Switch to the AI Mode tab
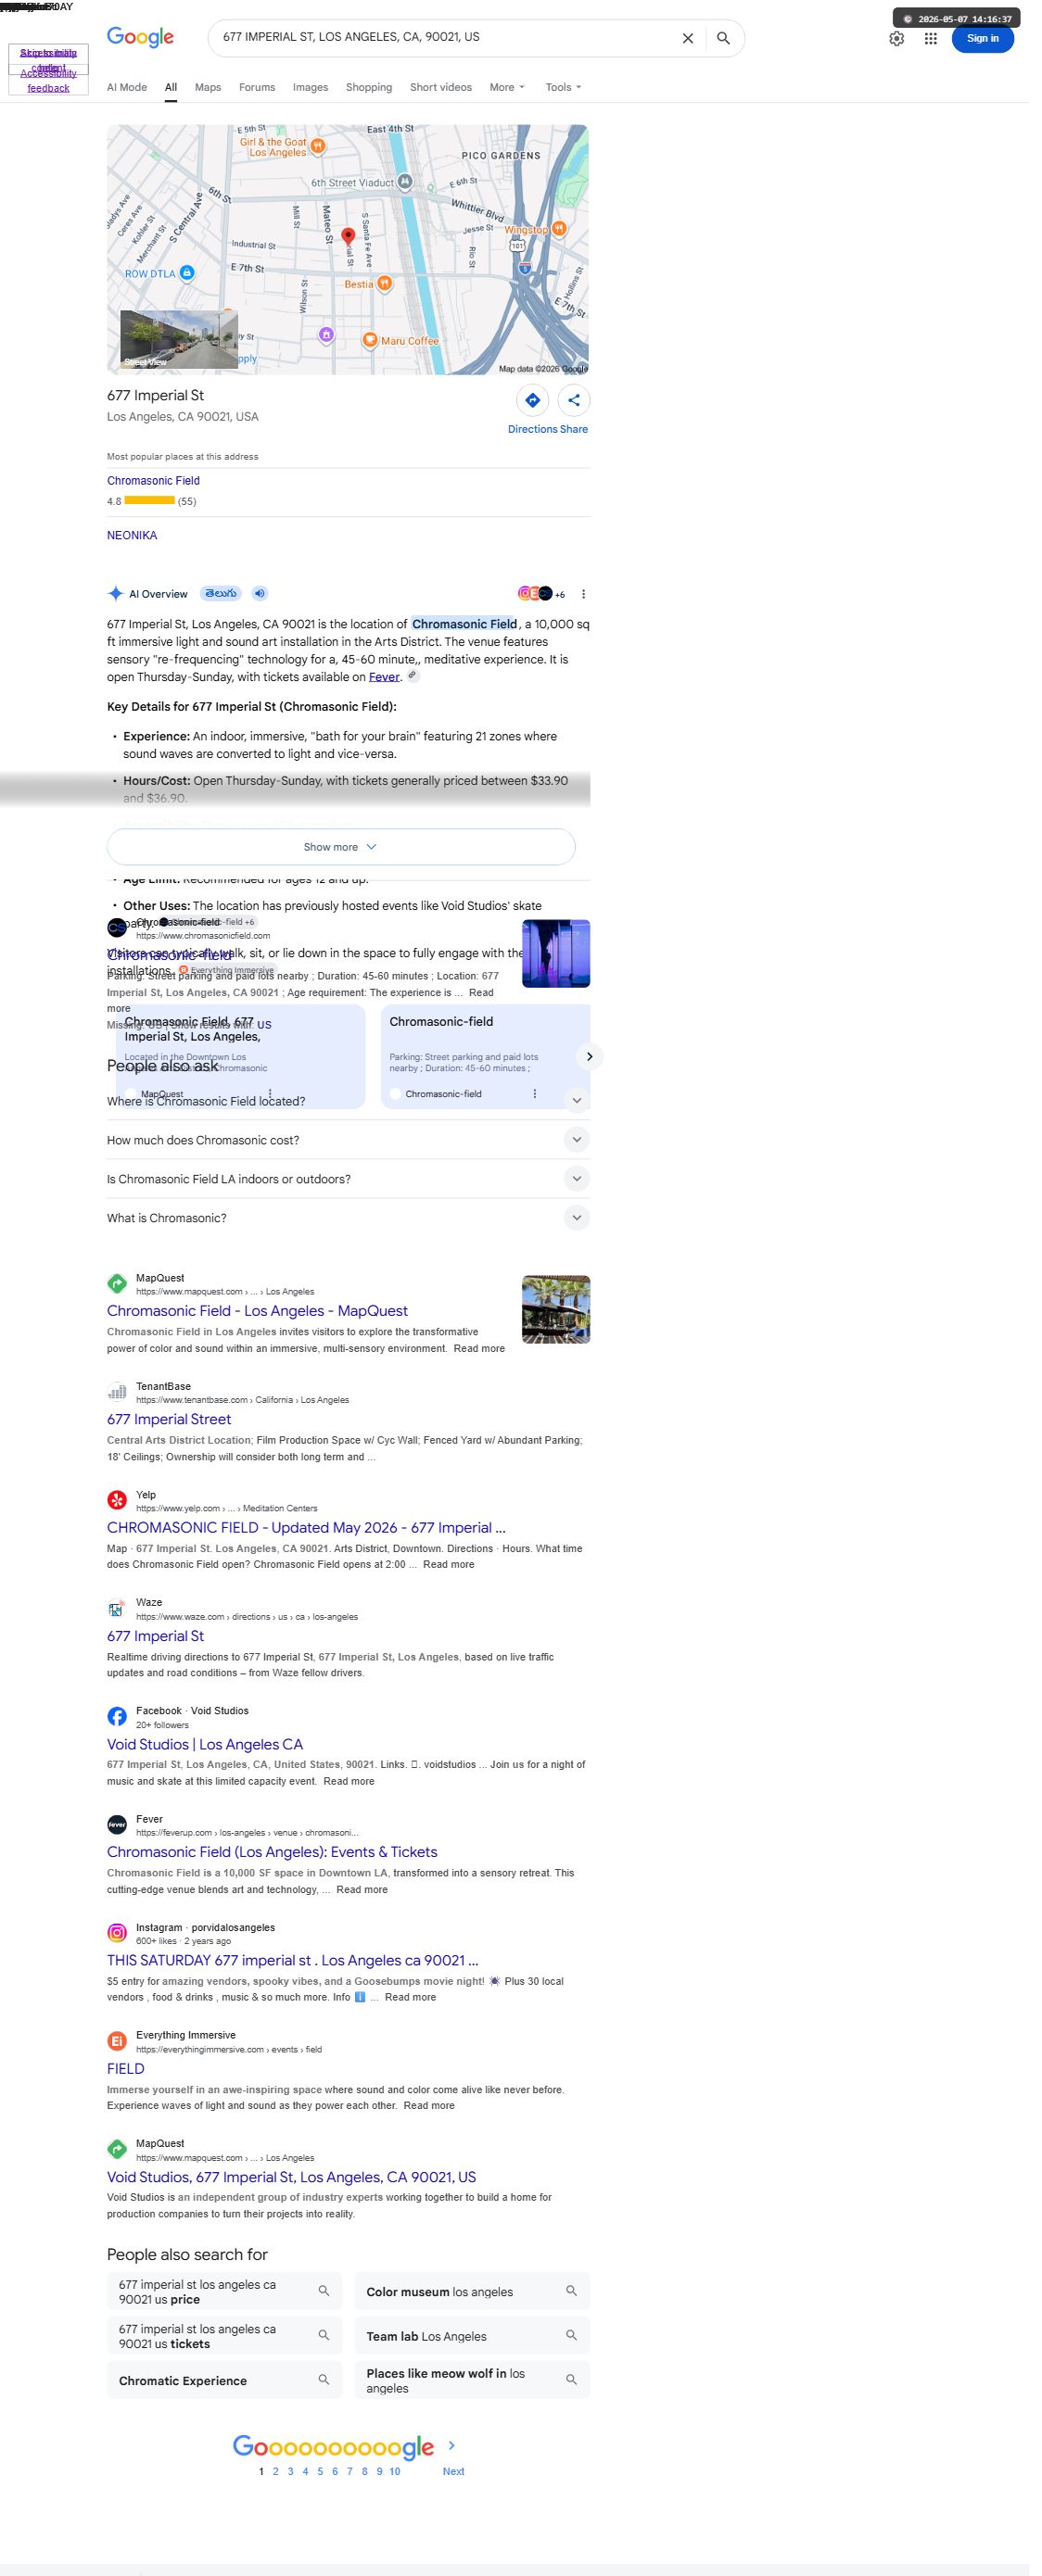This screenshot has width=1042, height=2576. click(127, 88)
